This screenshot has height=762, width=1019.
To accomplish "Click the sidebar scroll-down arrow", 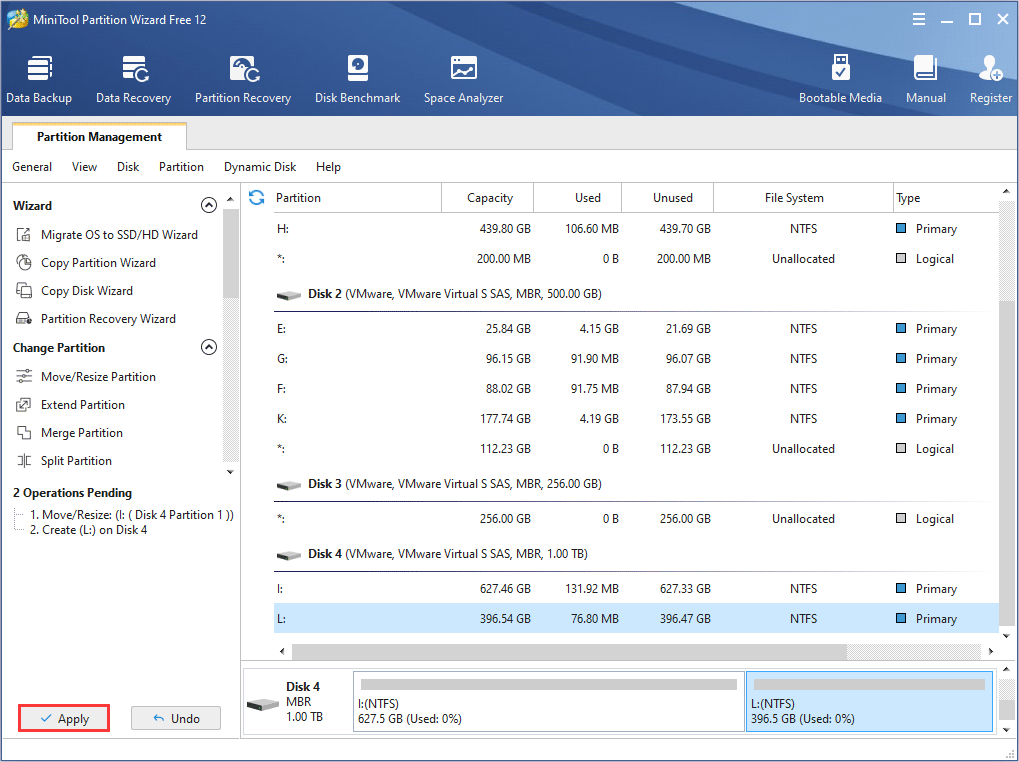I will [x=230, y=472].
